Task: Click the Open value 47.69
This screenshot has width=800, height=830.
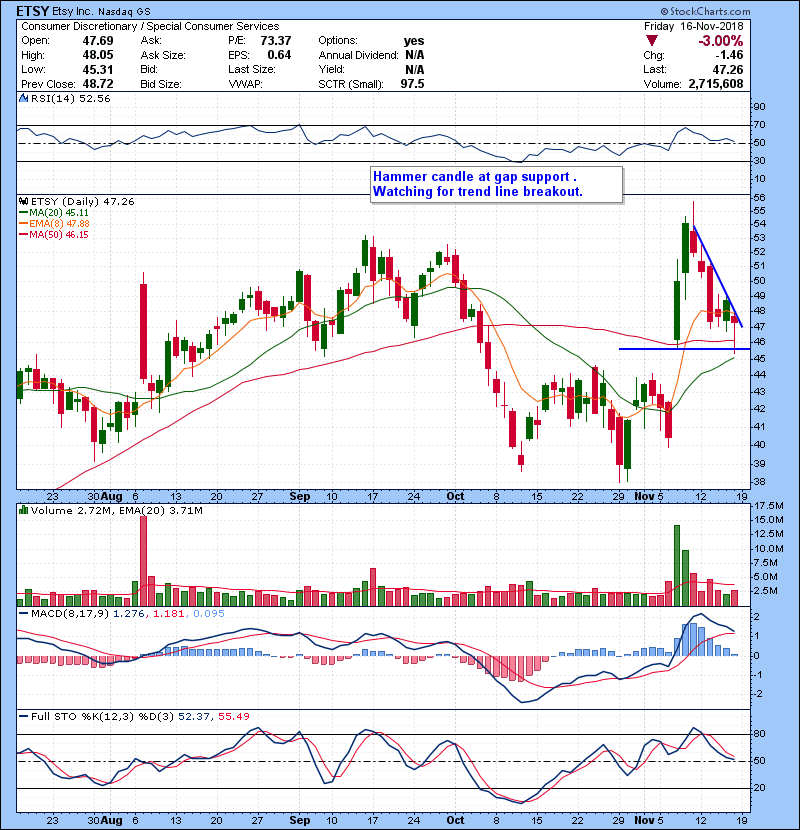Action: tap(97, 41)
